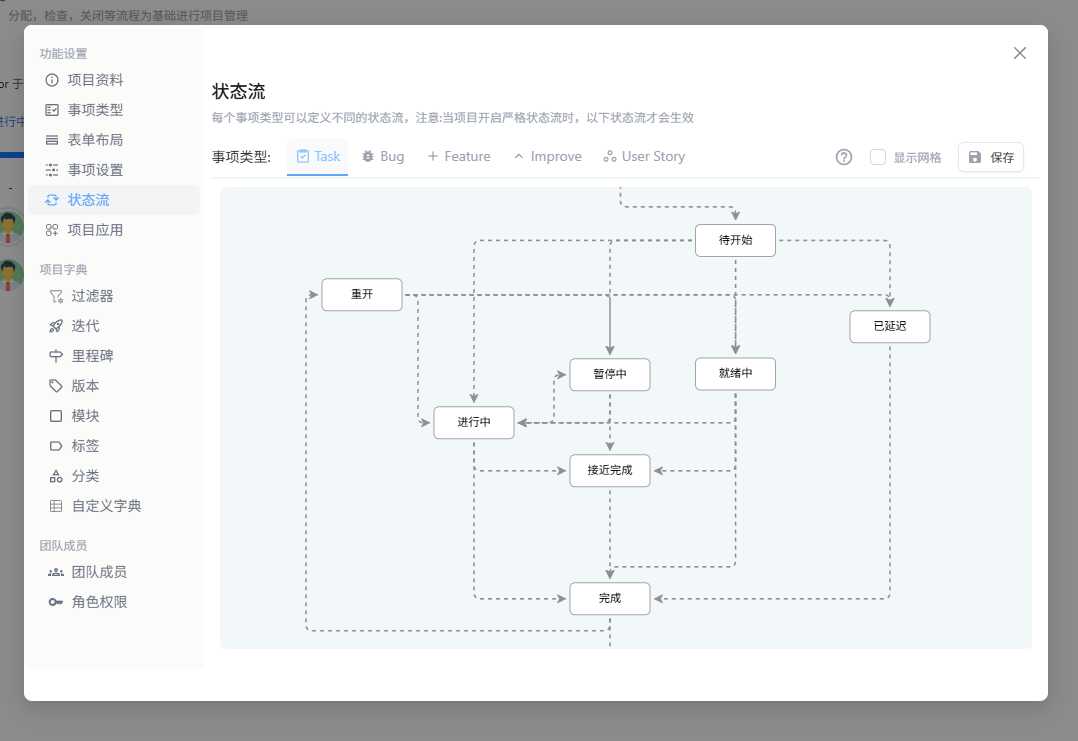Click the 标签 label icon
This screenshot has width=1078, height=741.
pyautogui.click(x=56, y=446)
